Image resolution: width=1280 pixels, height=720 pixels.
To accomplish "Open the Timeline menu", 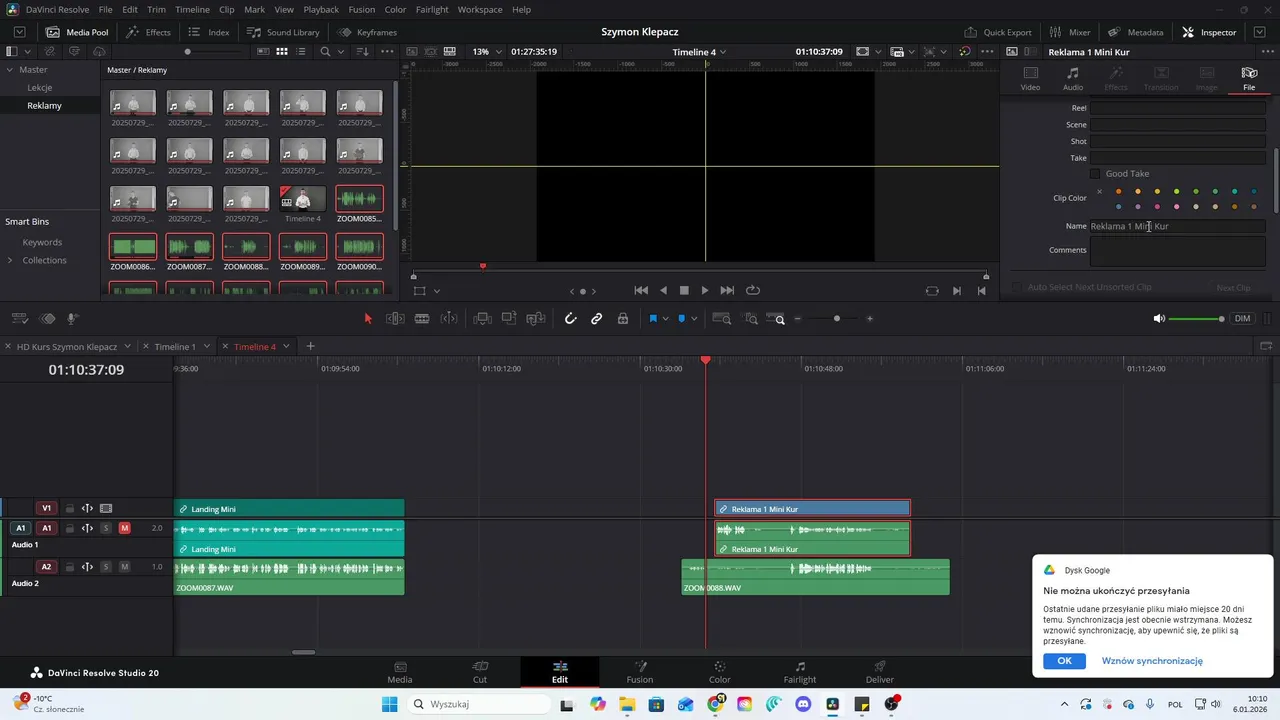I will point(192,9).
